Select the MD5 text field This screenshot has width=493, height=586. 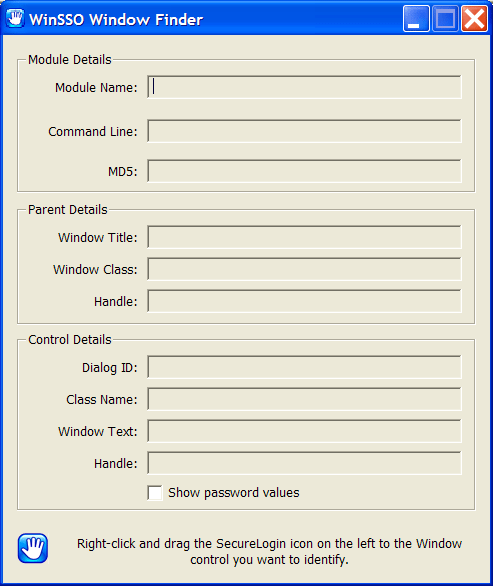(304, 171)
